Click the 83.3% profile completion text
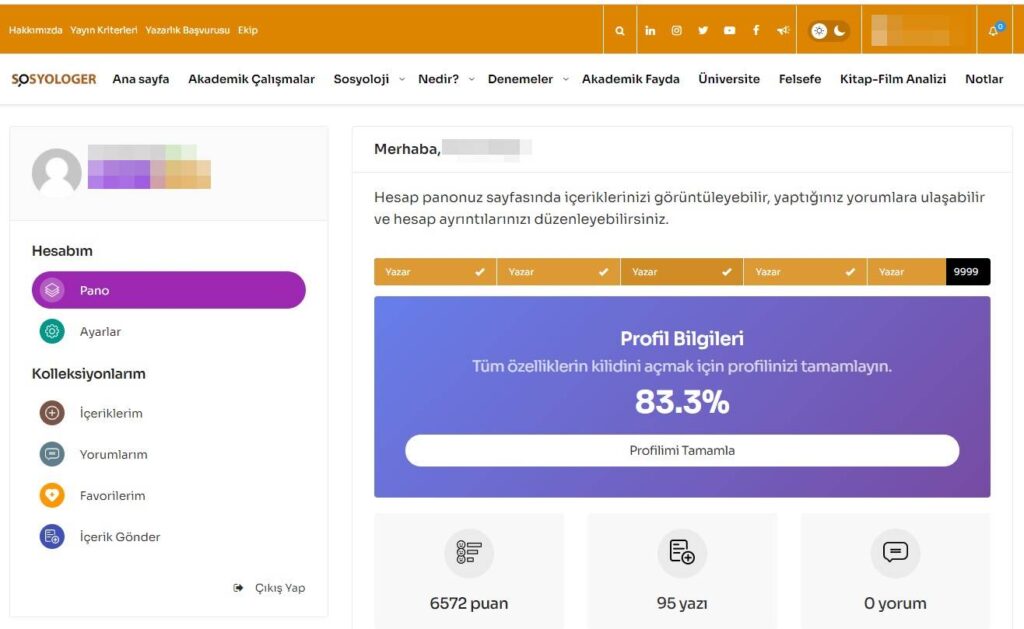The height and width of the screenshot is (629, 1024). 682,402
